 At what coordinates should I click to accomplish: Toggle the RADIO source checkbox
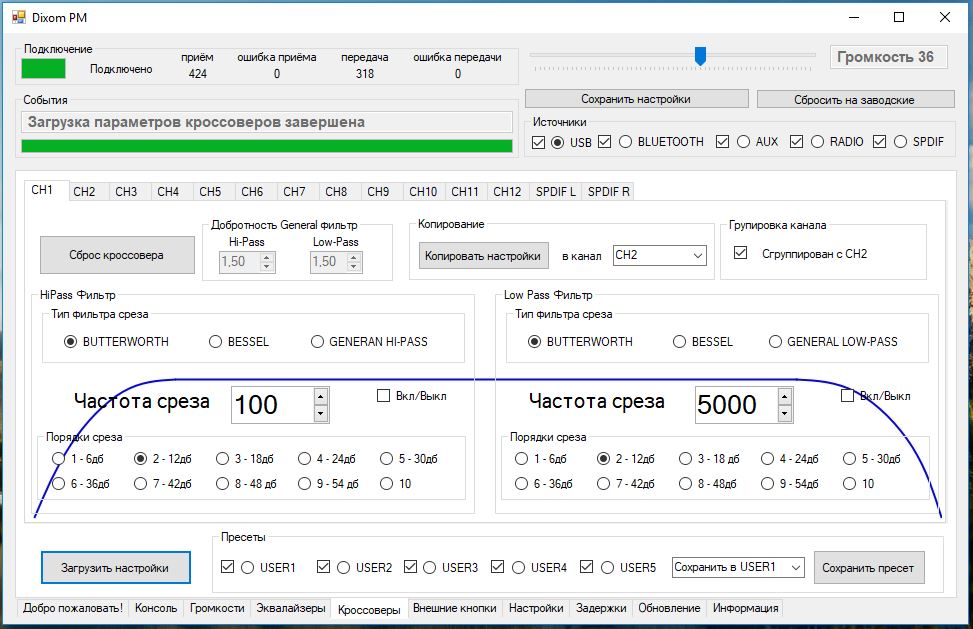pyautogui.click(x=796, y=142)
